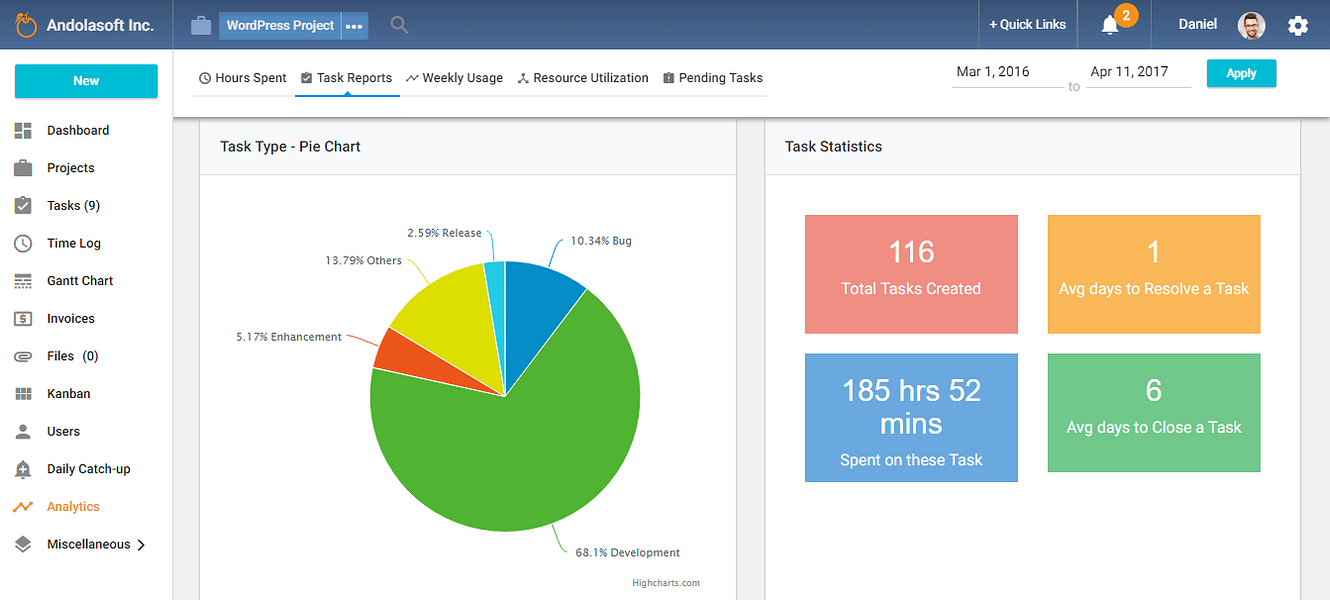Image resolution: width=1330 pixels, height=600 pixels.
Task: Open the project briefcase icon in header
Action: (x=201, y=25)
